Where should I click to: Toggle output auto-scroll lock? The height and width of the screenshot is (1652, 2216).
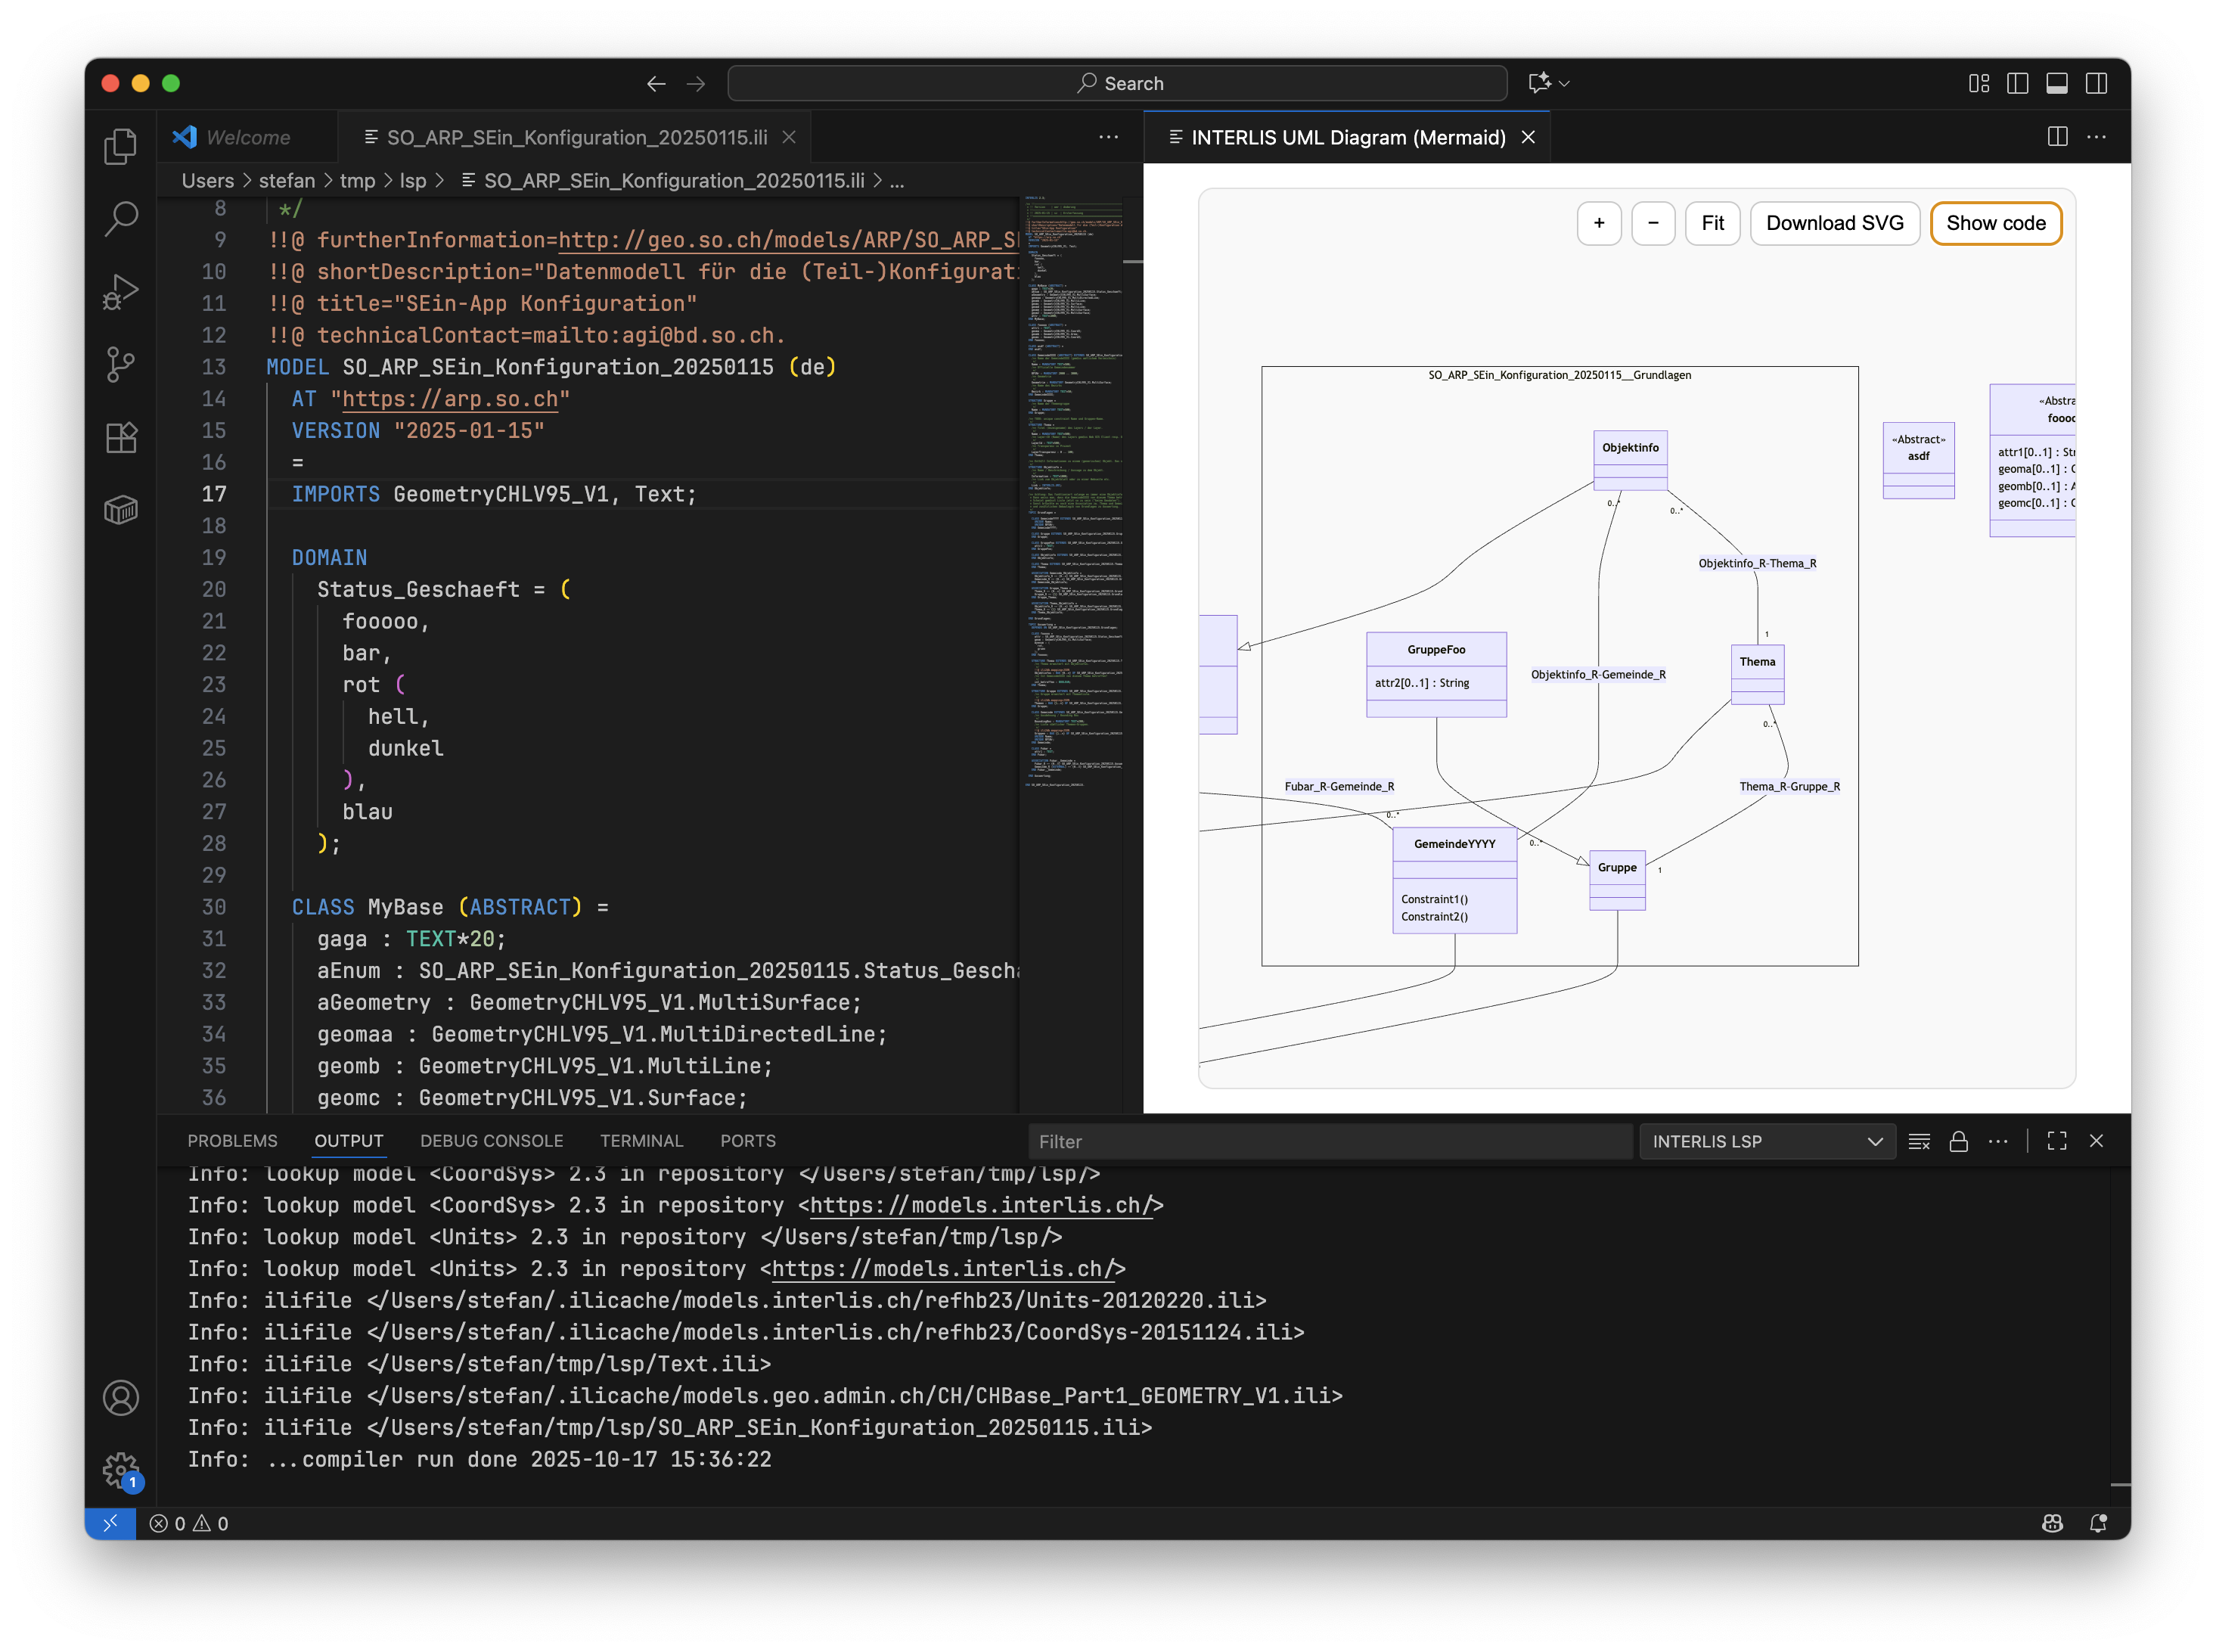click(x=1958, y=1141)
